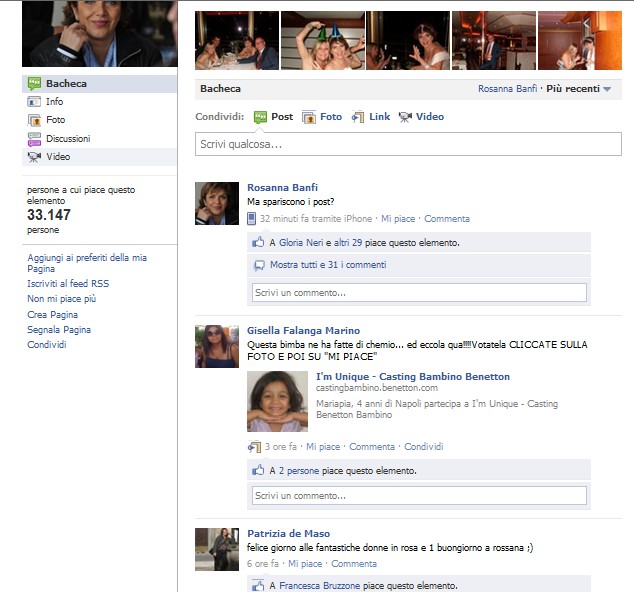Show the altri 29 people who liked
This screenshot has width=634, height=592.
[348, 243]
